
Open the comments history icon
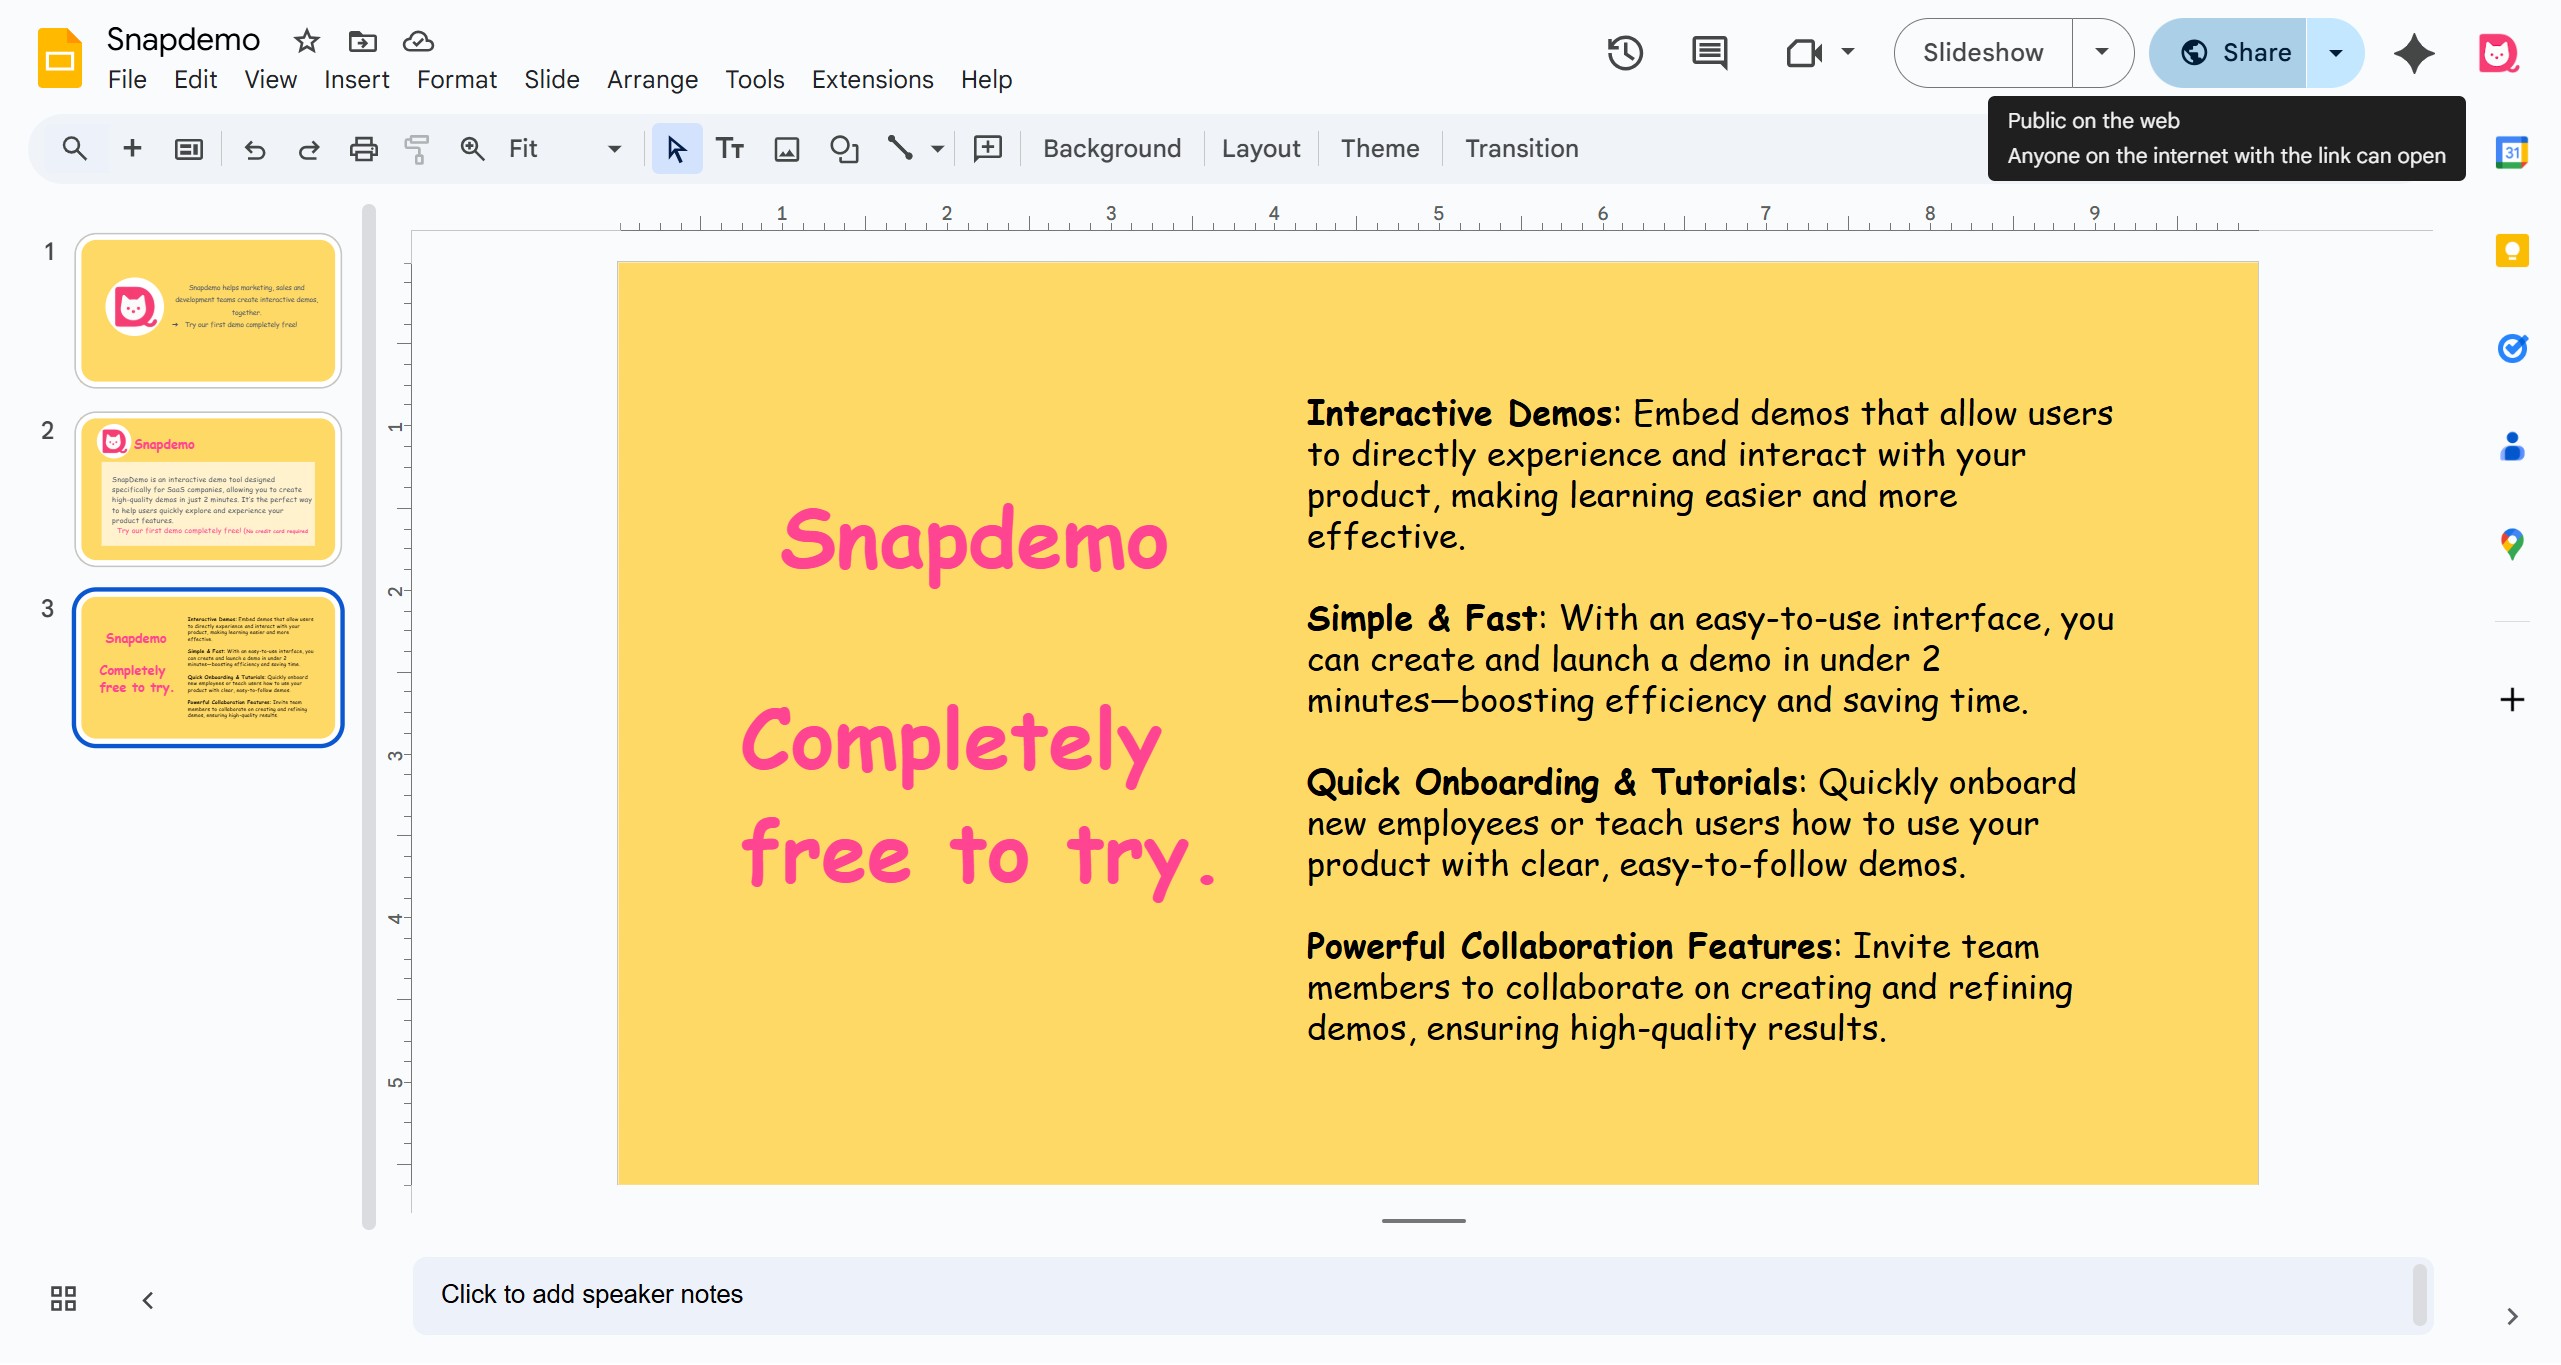[x=1709, y=53]
